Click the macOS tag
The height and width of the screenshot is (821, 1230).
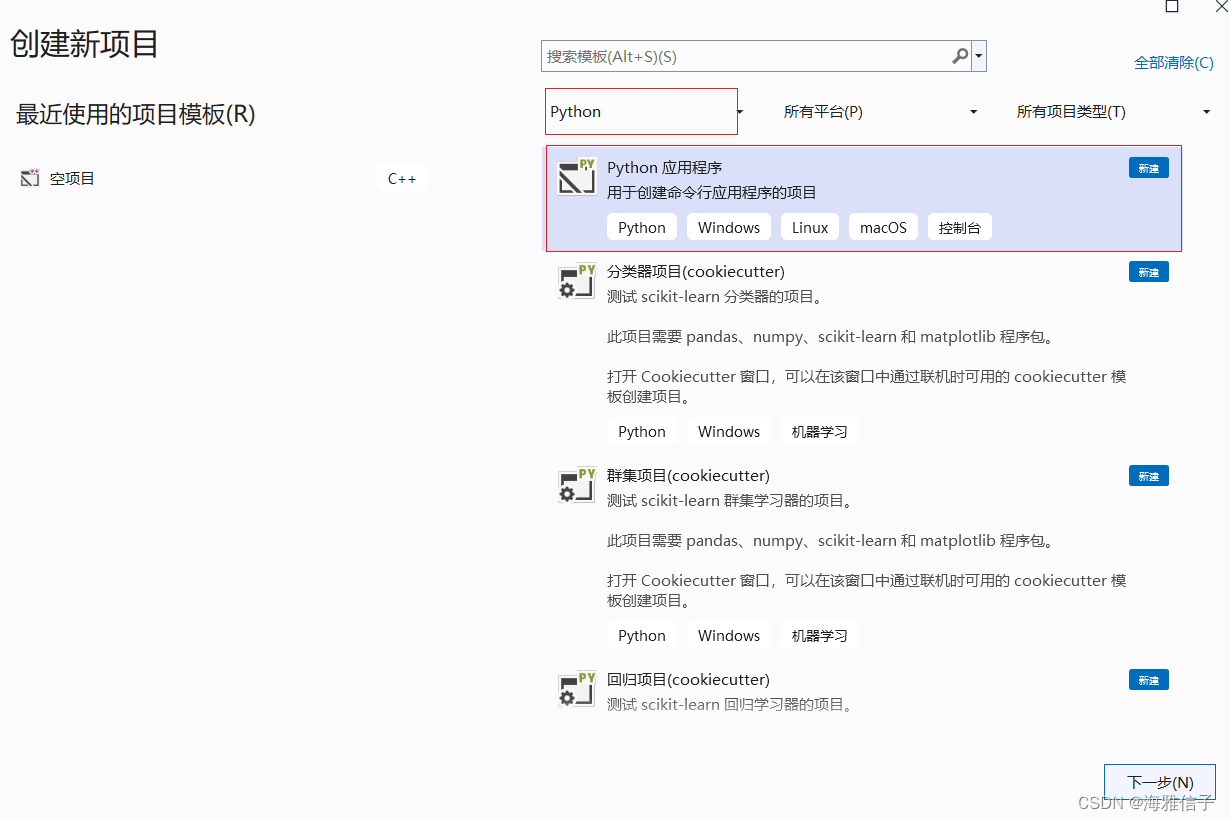(x=883, y=227)
